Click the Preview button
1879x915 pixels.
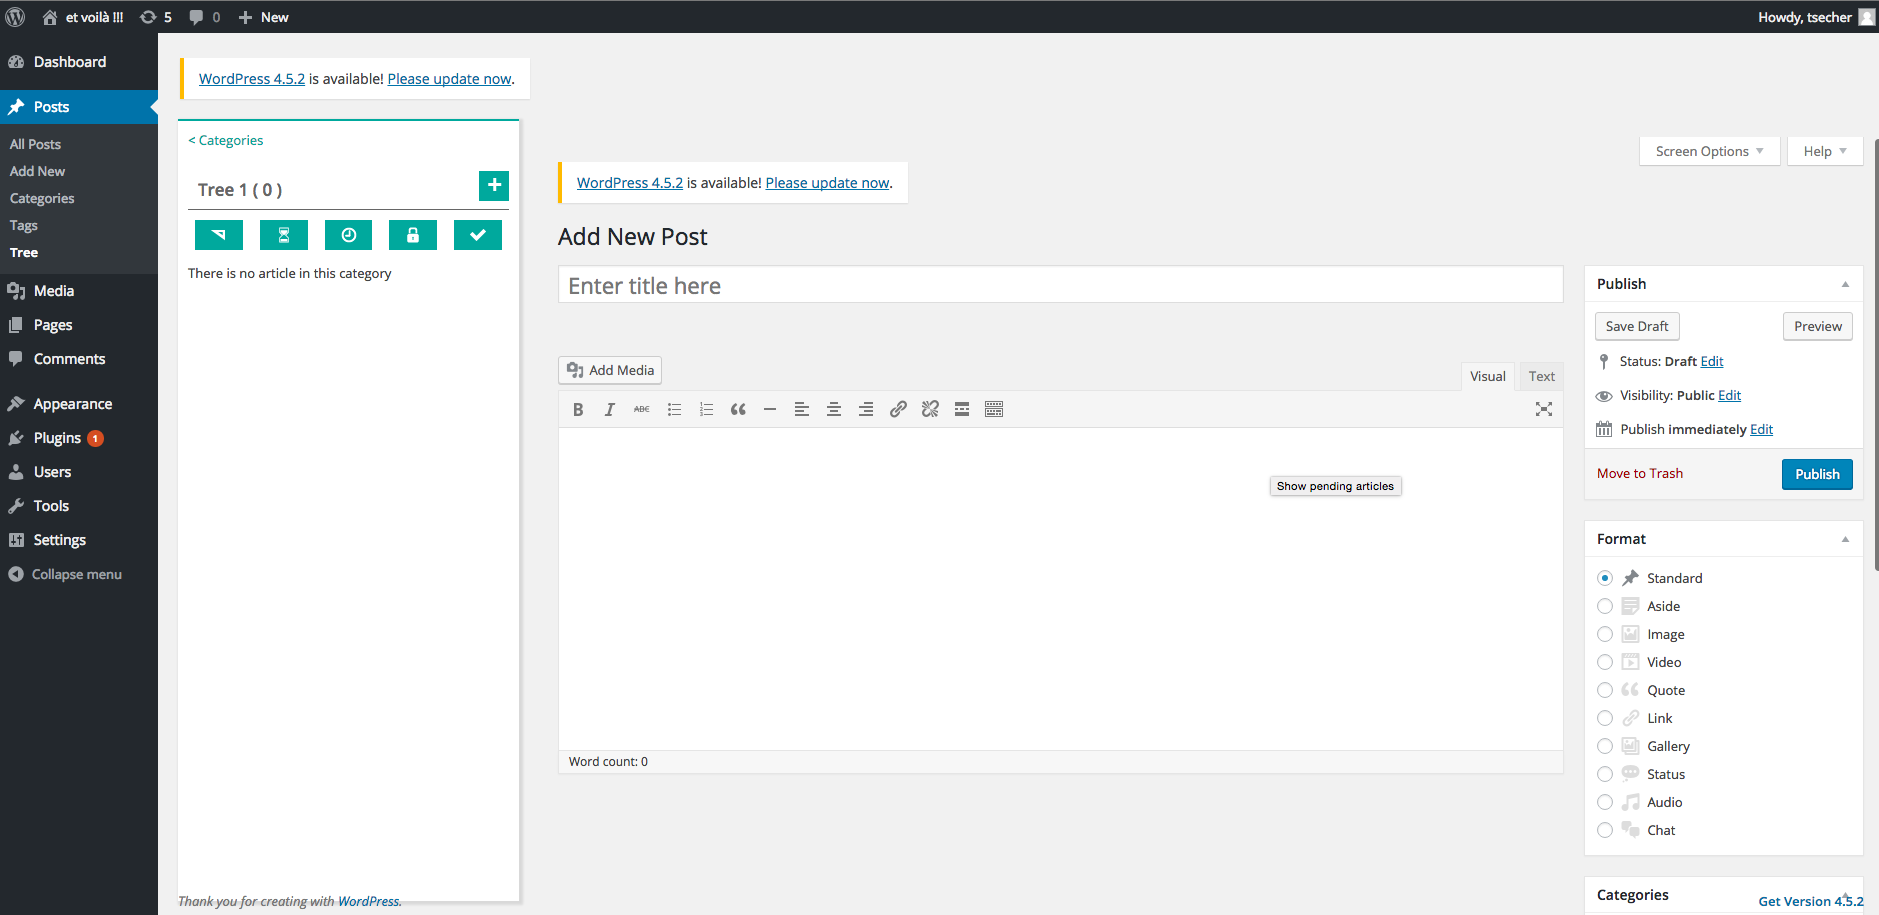[x=1818, y=326]
